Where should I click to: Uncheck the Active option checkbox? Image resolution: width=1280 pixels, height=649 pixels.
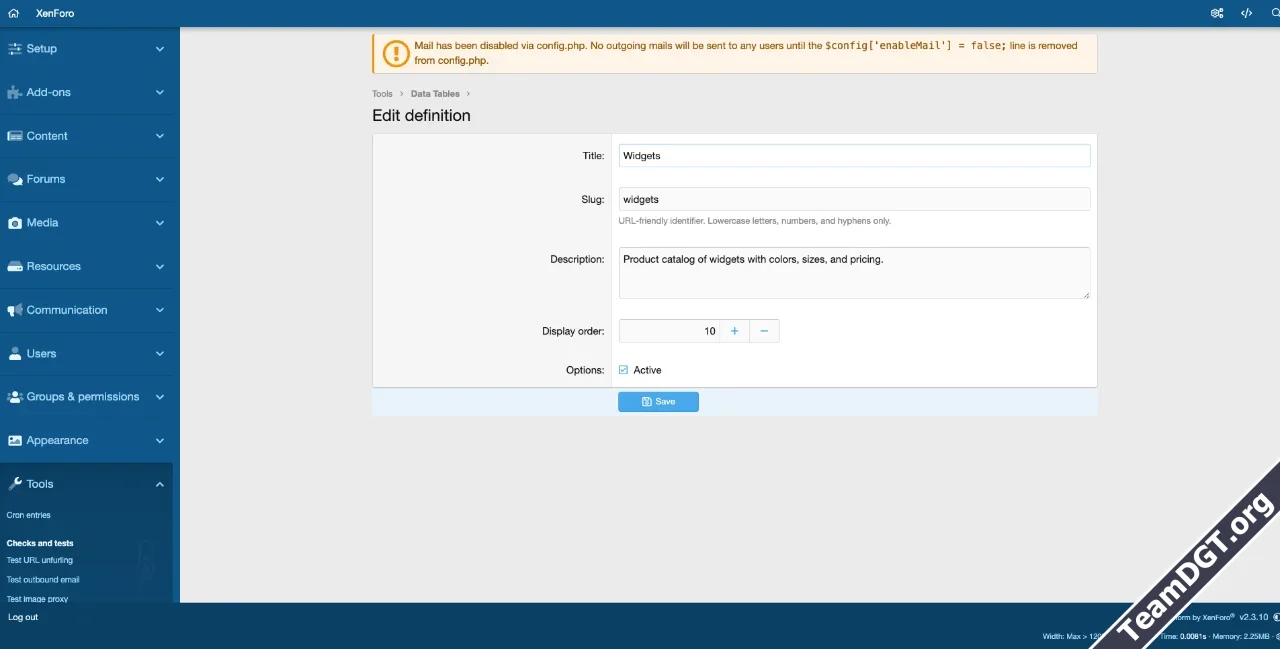pyautogui.click(x=624, y=370)
